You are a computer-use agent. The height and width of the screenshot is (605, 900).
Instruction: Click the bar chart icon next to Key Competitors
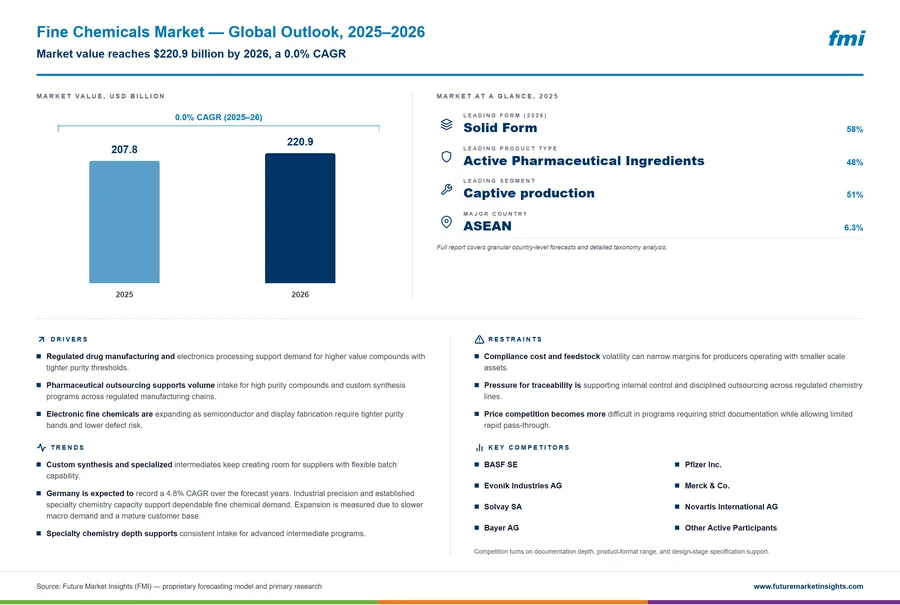click(479, 447)
